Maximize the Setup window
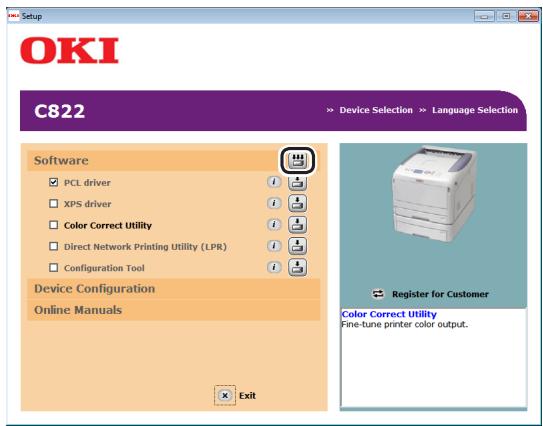Screen dimensions: 543x426 [x=506, y=16]
